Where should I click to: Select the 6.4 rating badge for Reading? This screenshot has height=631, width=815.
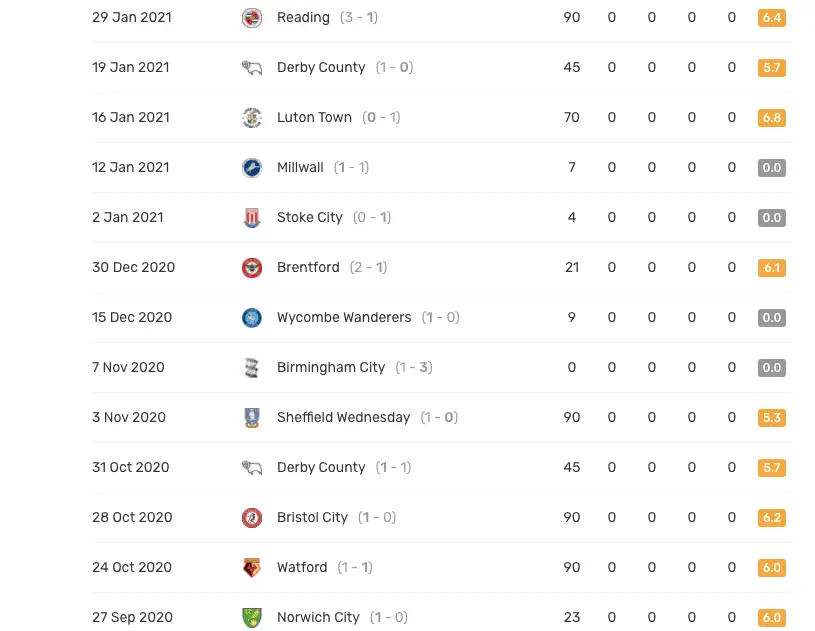point(772,18)
